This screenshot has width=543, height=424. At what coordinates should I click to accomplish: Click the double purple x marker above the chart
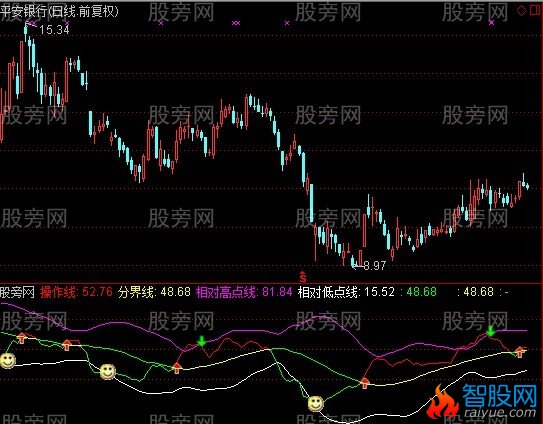pos(236,23)
